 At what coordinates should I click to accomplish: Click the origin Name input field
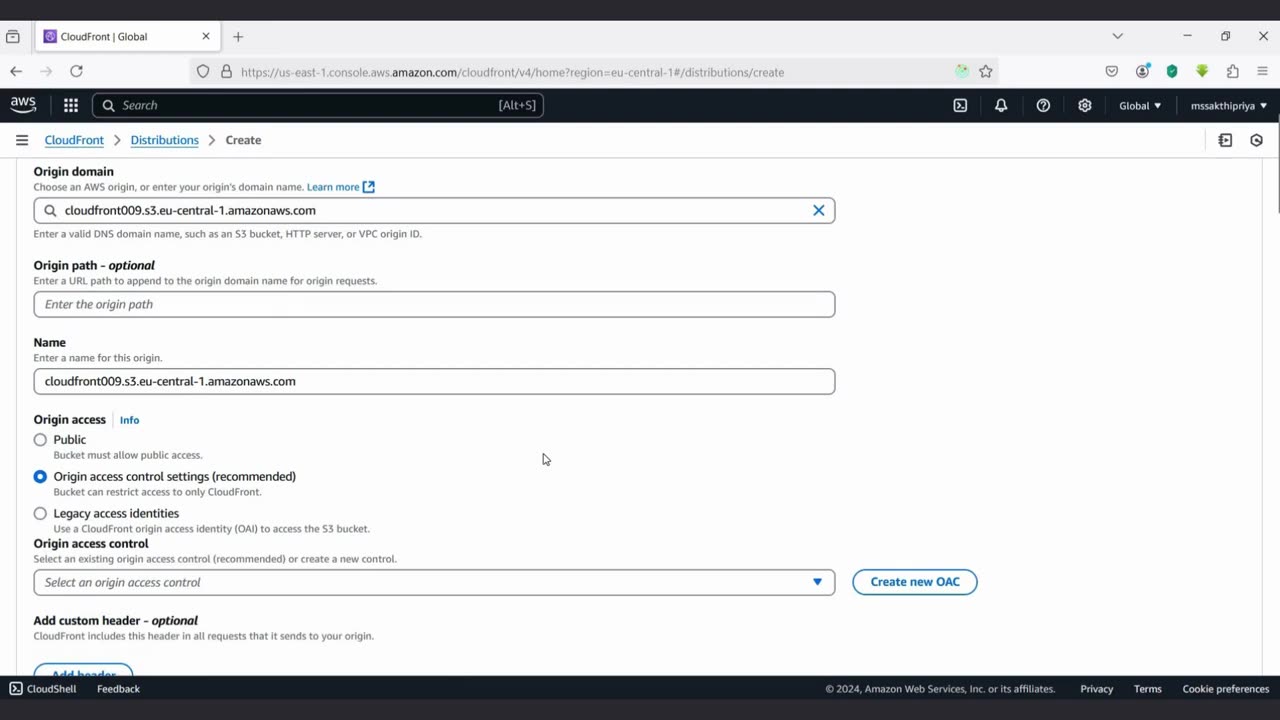(x=434, y=381)
